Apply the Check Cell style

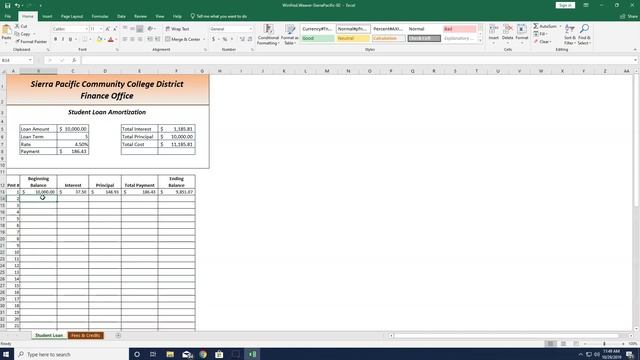point(424,38)
